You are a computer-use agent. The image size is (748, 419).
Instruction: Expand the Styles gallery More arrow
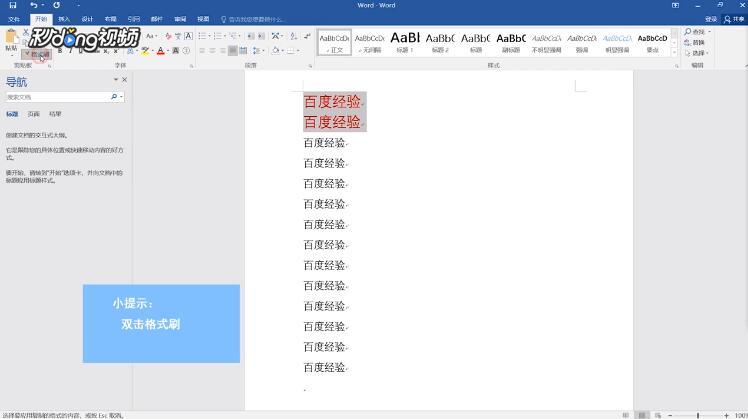tap(674, 53)
